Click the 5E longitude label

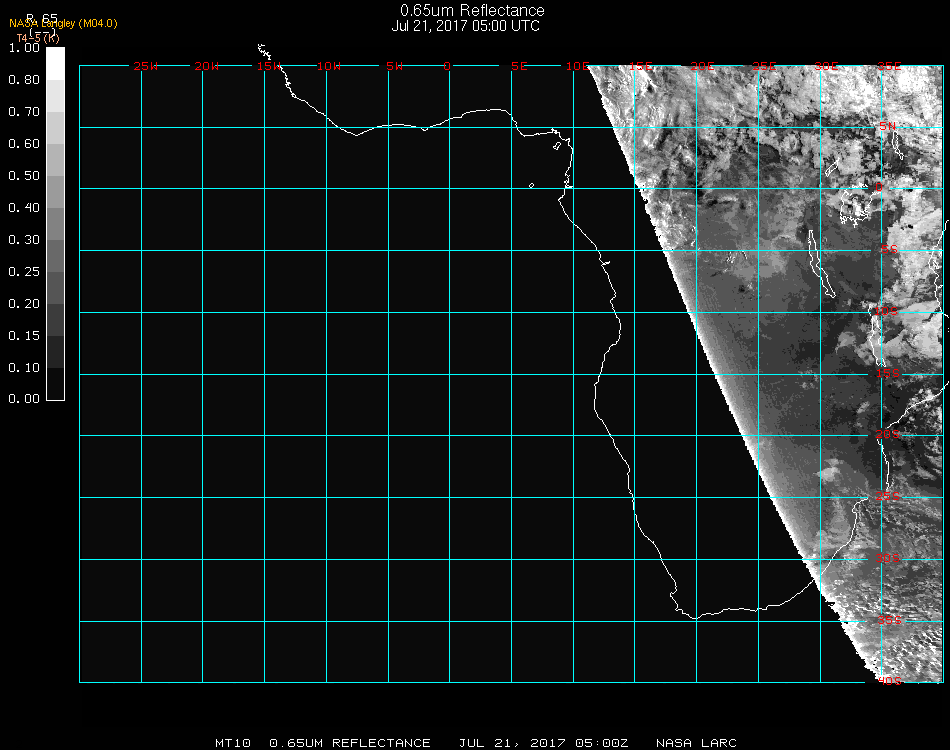(x=519, y=66)
